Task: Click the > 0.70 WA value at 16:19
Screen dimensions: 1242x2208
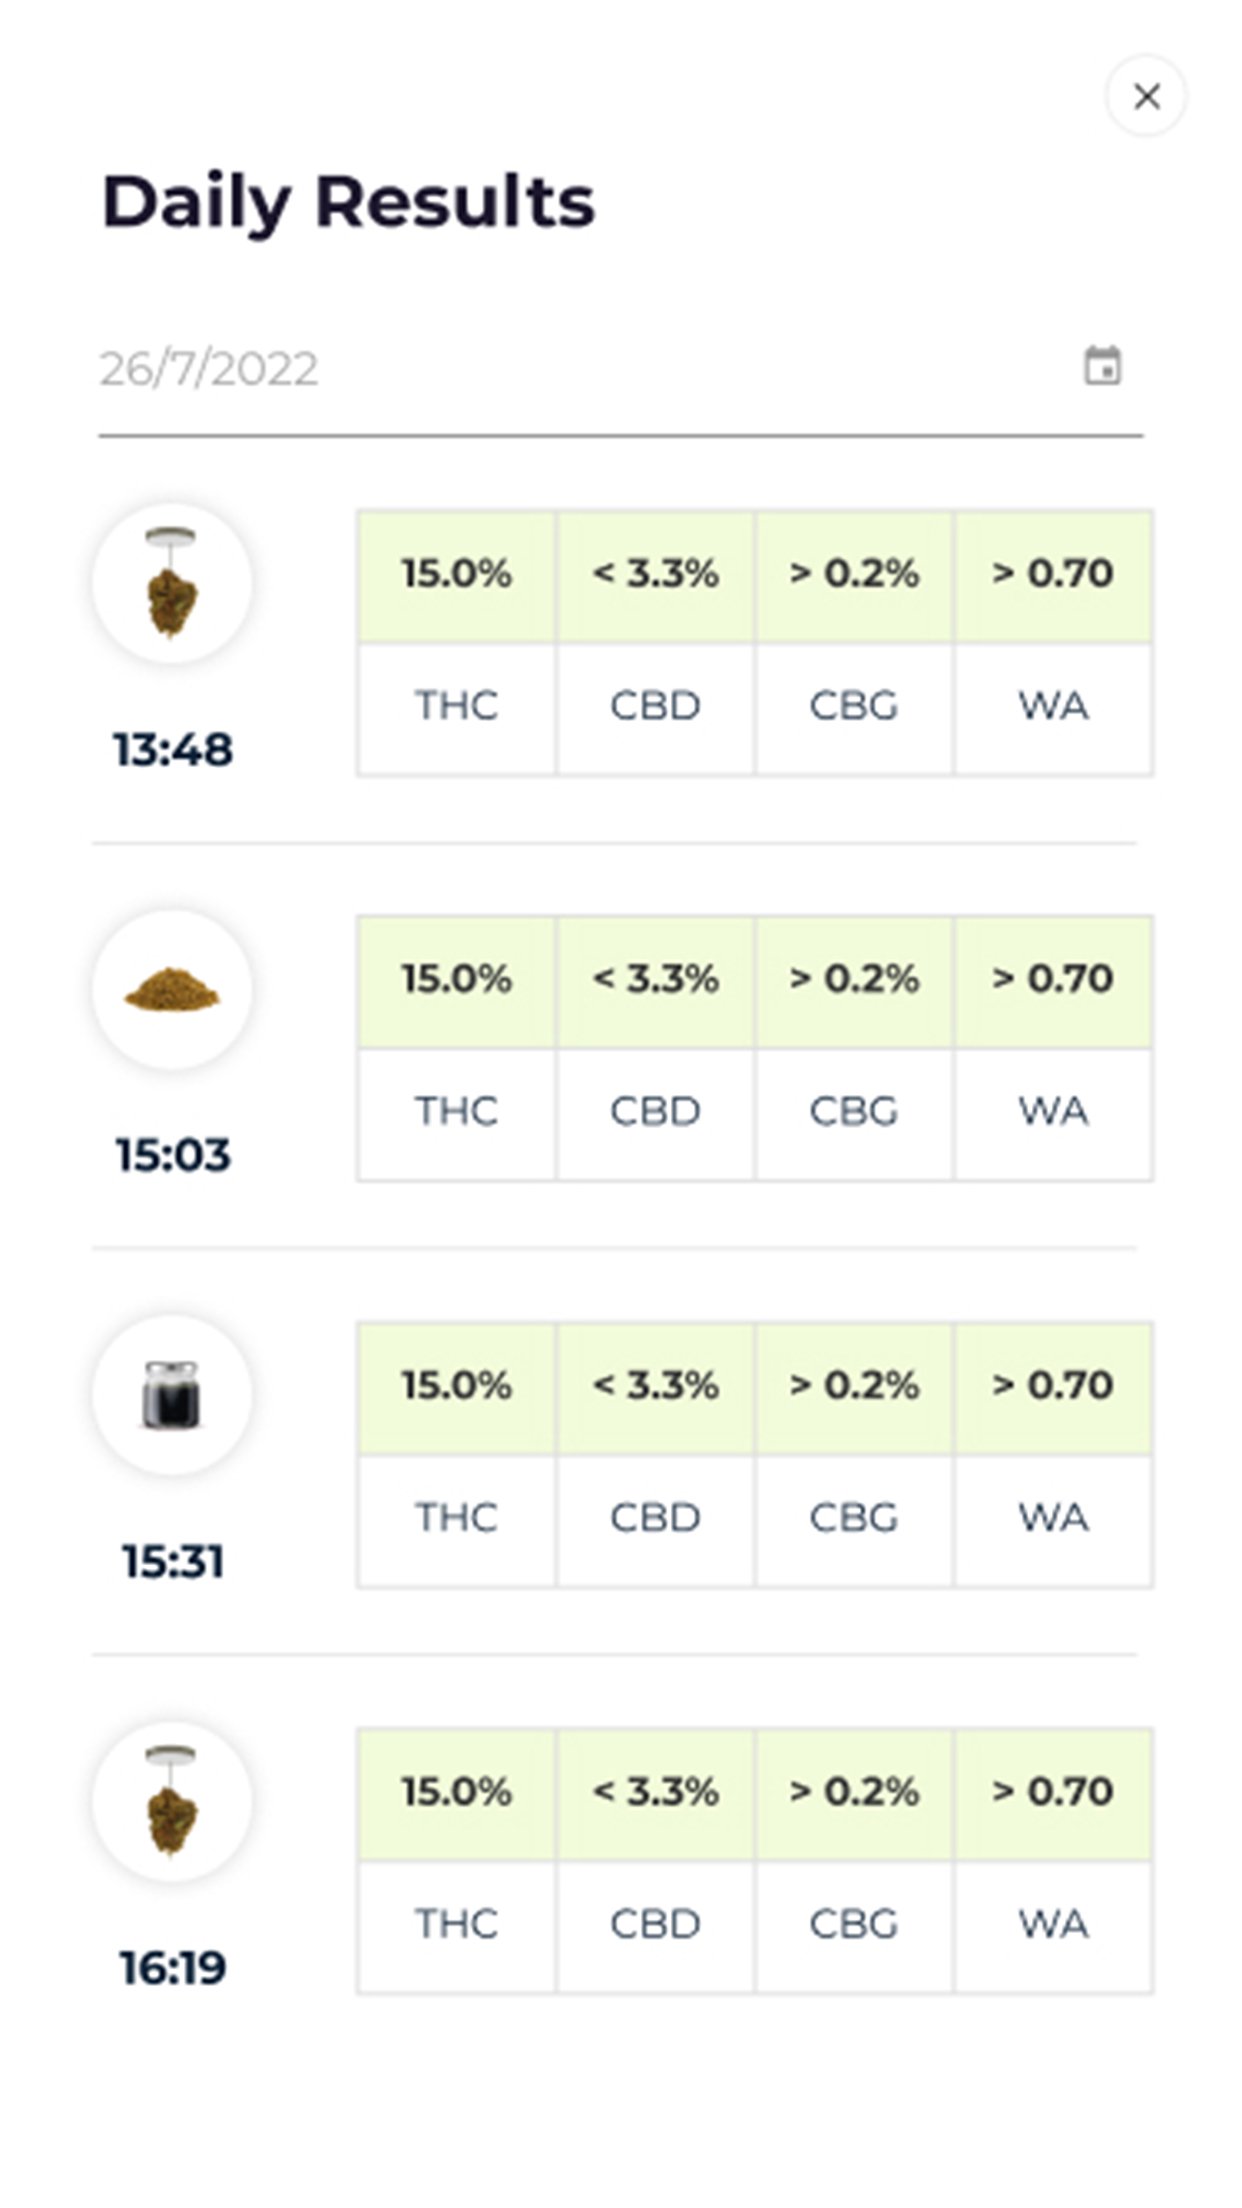Action: click(x=1052, y=1791)
